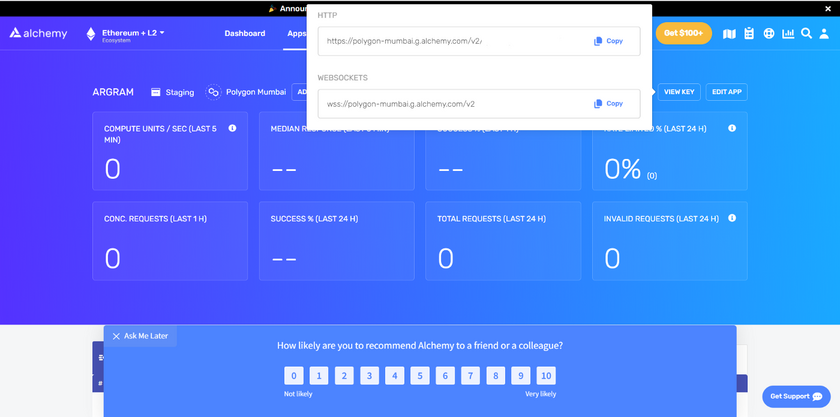Rate recommendation 5
The height and width of the screenshot is (417, 840).
click(x=420, y=376)
